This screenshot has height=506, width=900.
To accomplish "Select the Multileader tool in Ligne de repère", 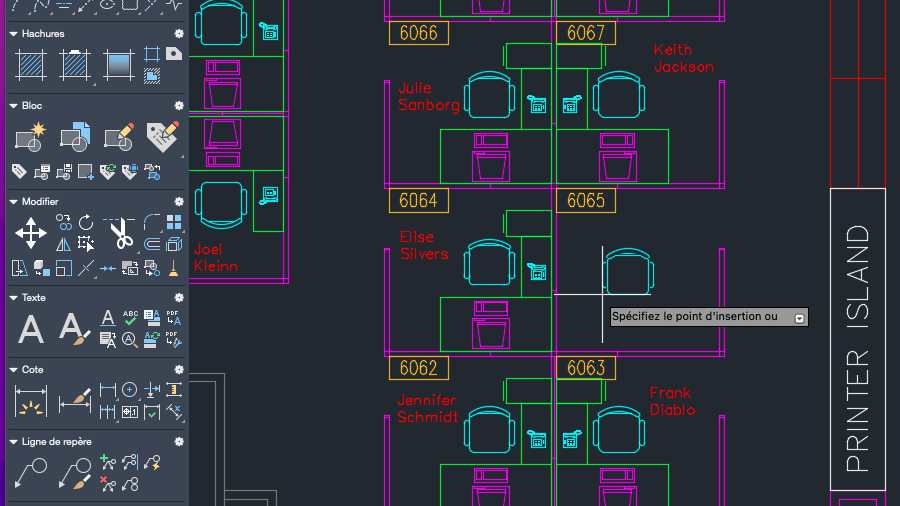I will tap(31, 473).
